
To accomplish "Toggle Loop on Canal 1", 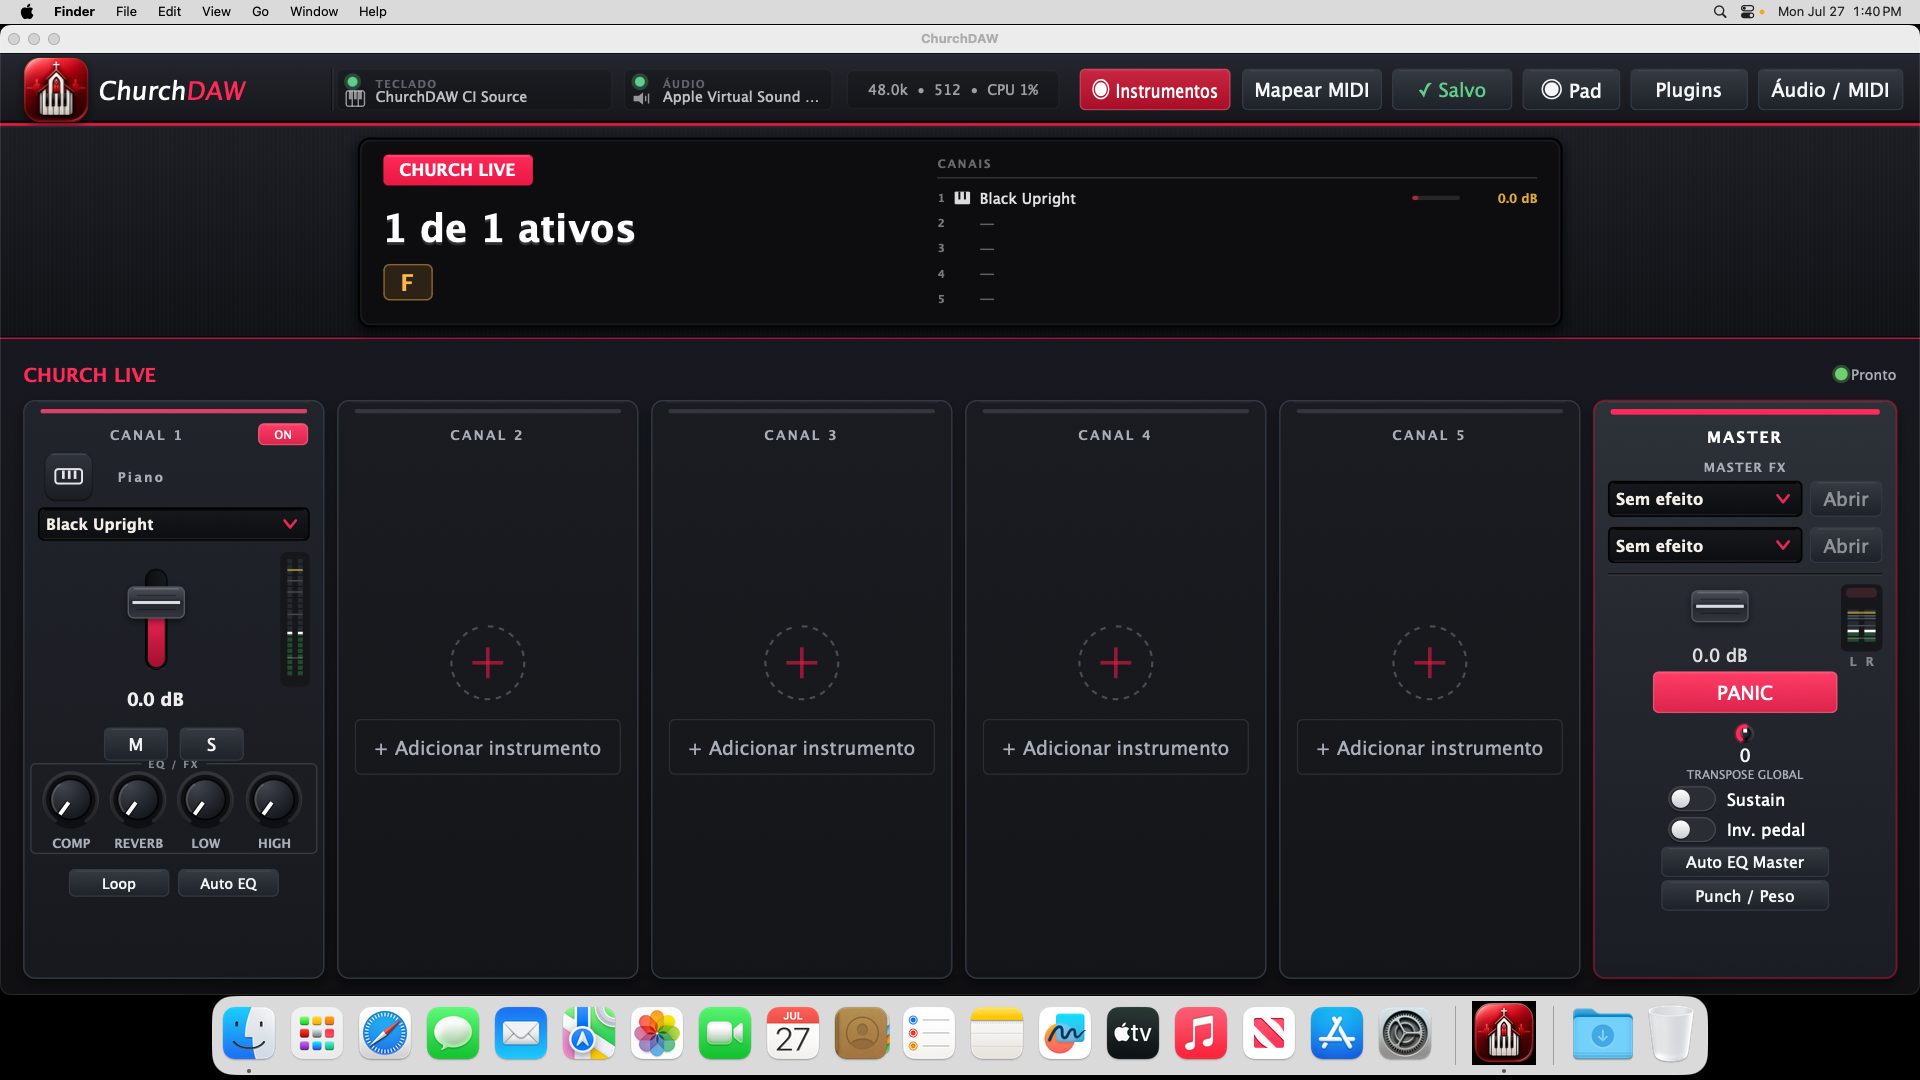I will 118,883.
